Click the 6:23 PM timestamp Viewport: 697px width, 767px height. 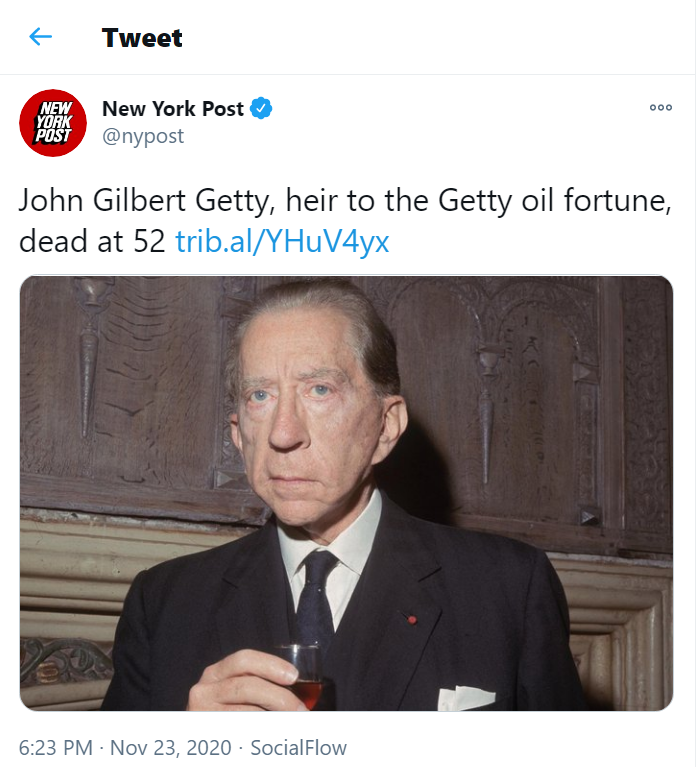click(x=56, y=747)
